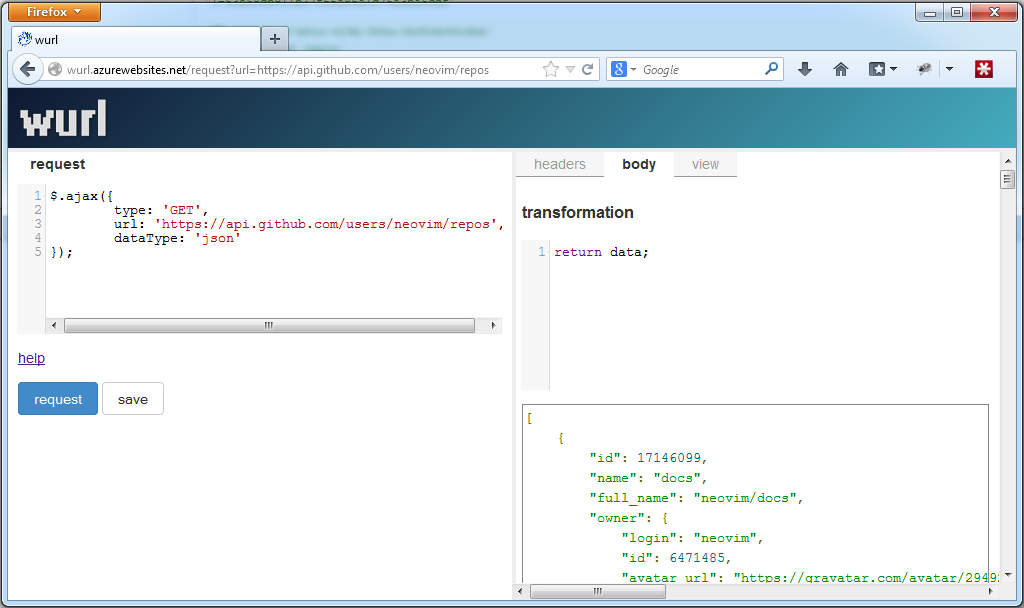This screenshot has height=608, width=1024.
Task: Click the request code editor scroll-right arrow
Action: pos(493,325)
